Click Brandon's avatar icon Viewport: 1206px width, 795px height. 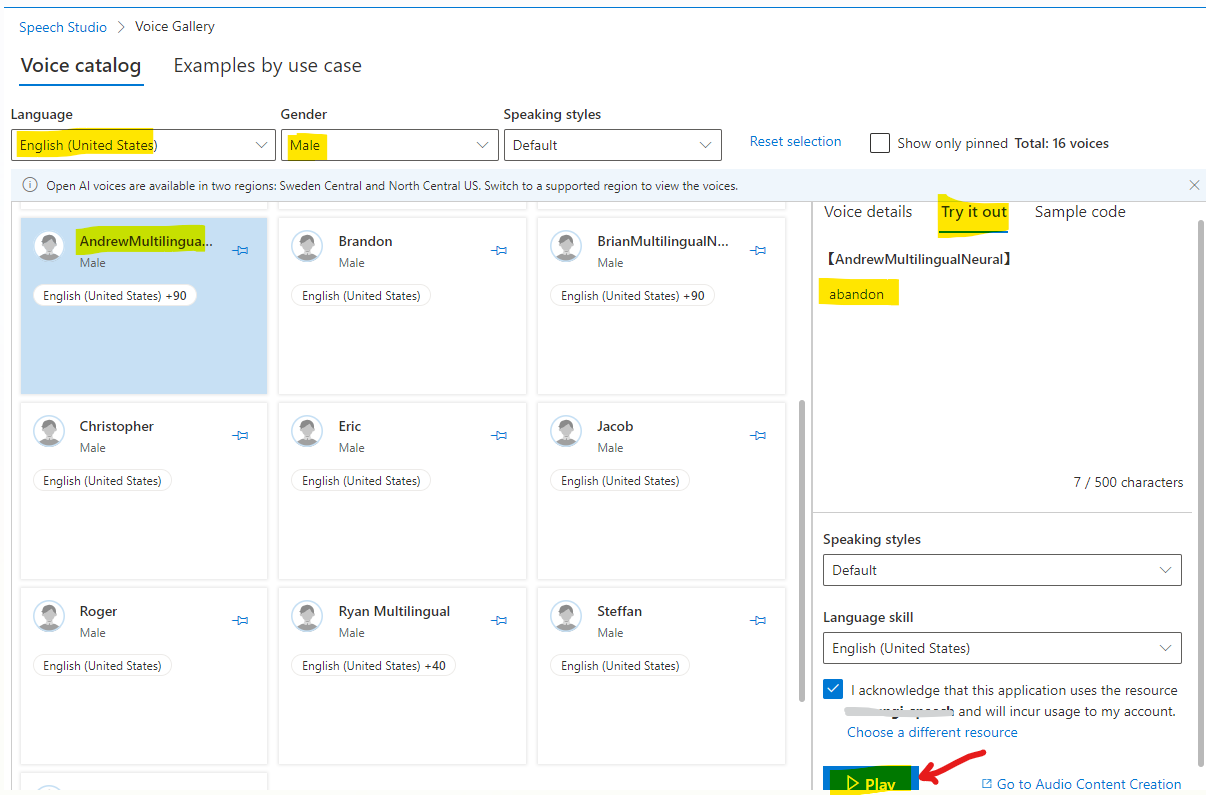pyautogui.click(x=308, y=246)
